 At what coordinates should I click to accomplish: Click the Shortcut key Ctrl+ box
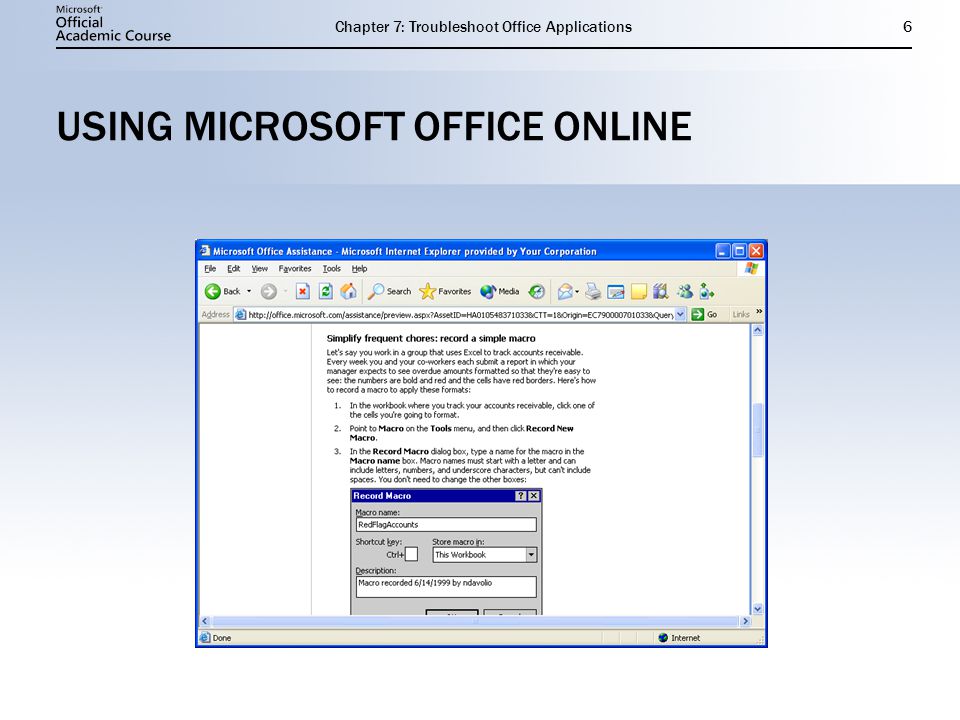(x=411, y=554)
